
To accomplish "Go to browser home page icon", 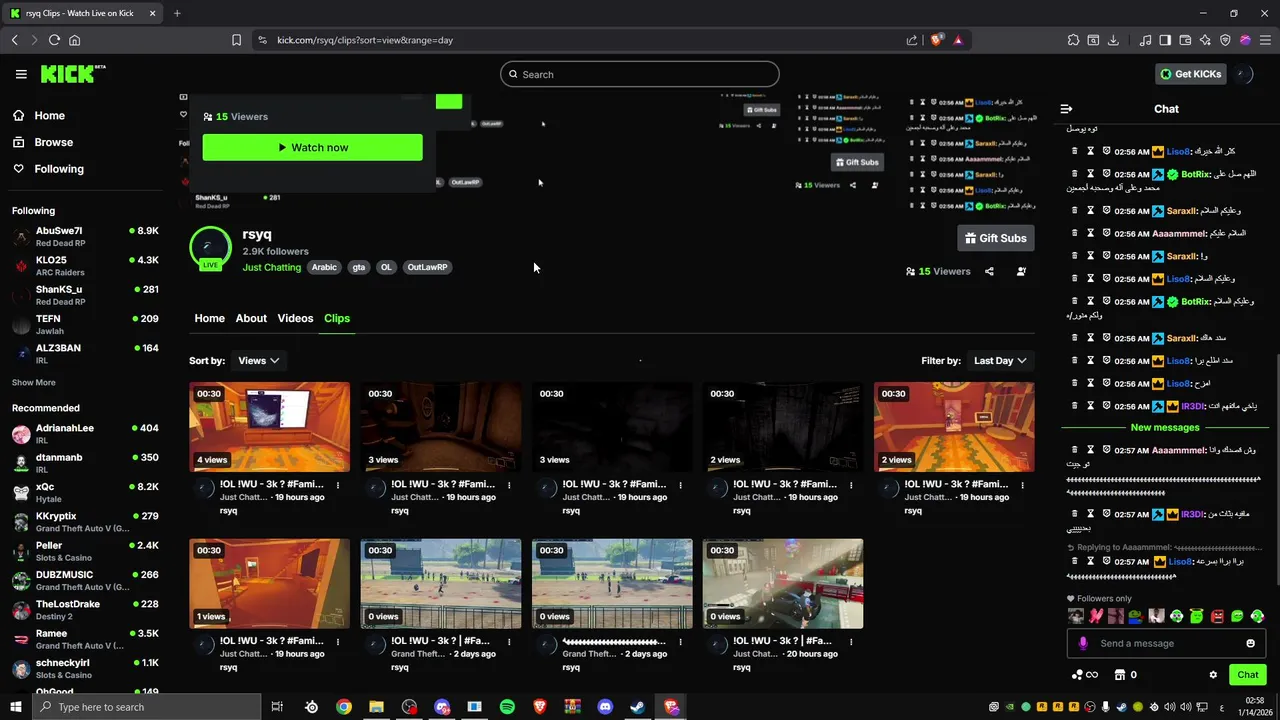I will click(x=74, y=40).
